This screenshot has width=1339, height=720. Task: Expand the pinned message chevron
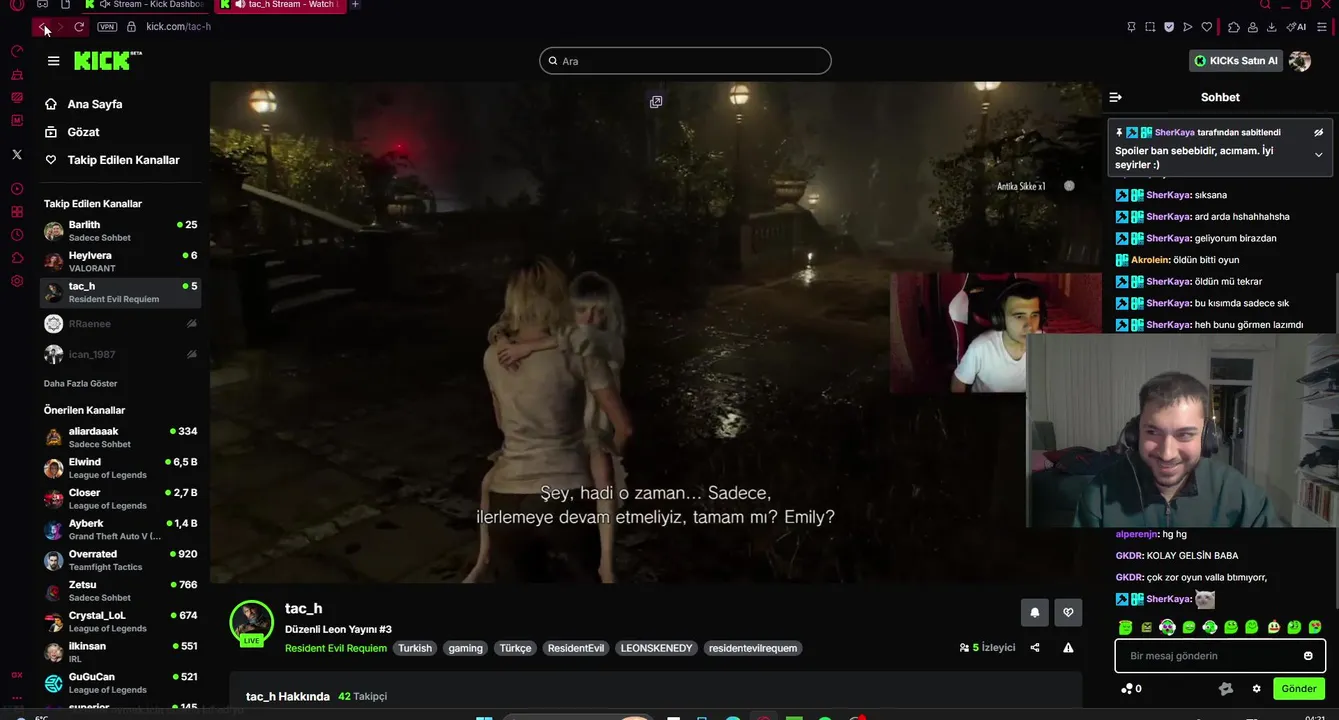click(1318, 155)
